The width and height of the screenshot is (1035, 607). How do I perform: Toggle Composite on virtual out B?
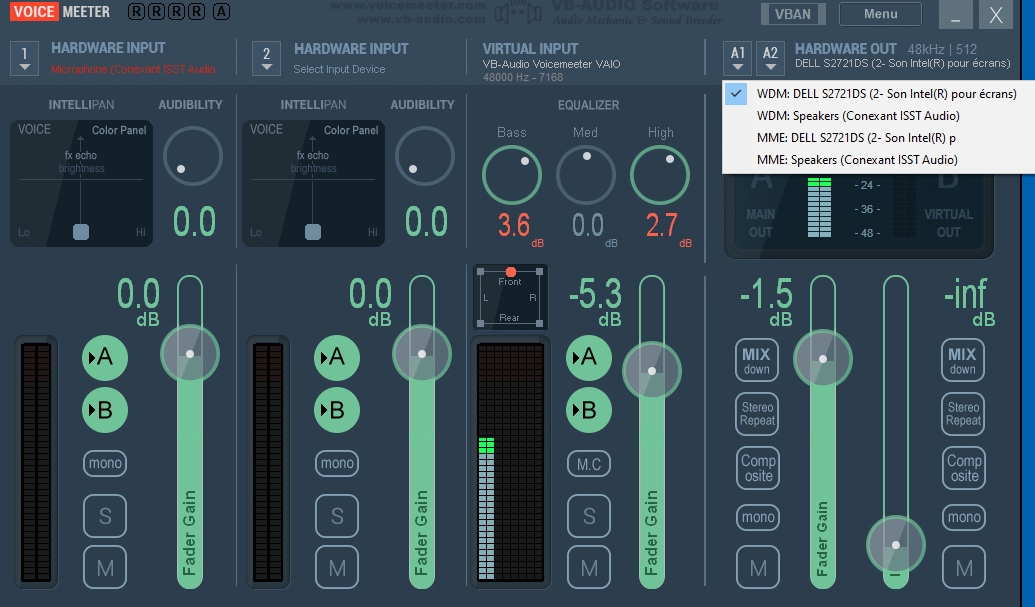point(964,468)
